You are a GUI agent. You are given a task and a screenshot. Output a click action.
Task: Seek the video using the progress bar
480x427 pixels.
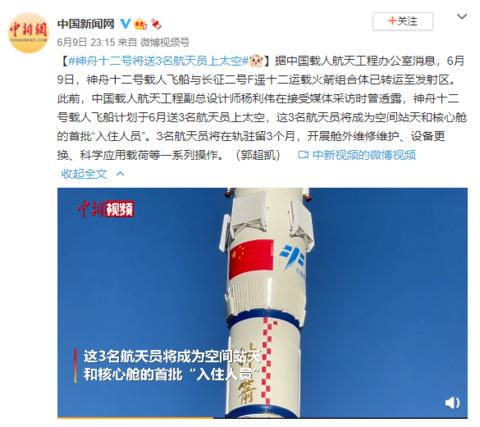pyautogui.click(x=262, y=417)
